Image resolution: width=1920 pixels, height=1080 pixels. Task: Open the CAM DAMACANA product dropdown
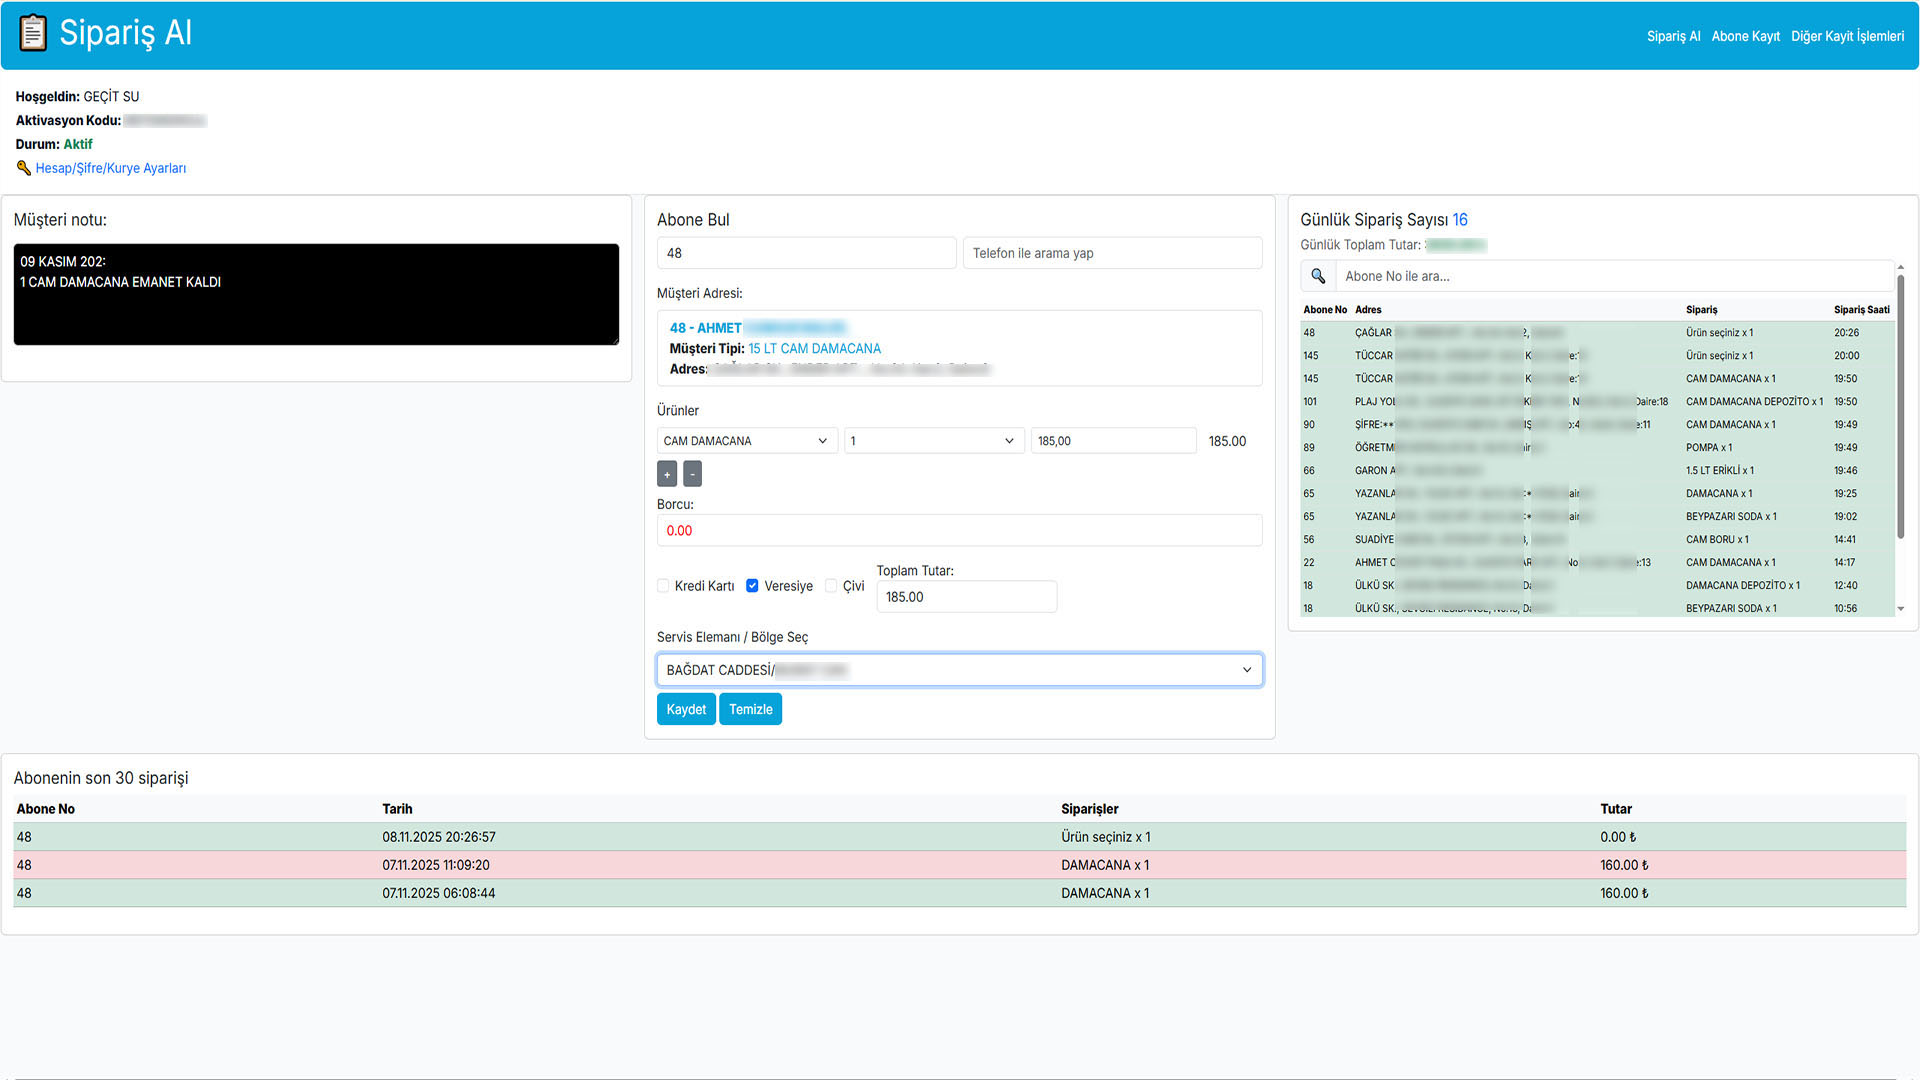(x=747, y=441)
